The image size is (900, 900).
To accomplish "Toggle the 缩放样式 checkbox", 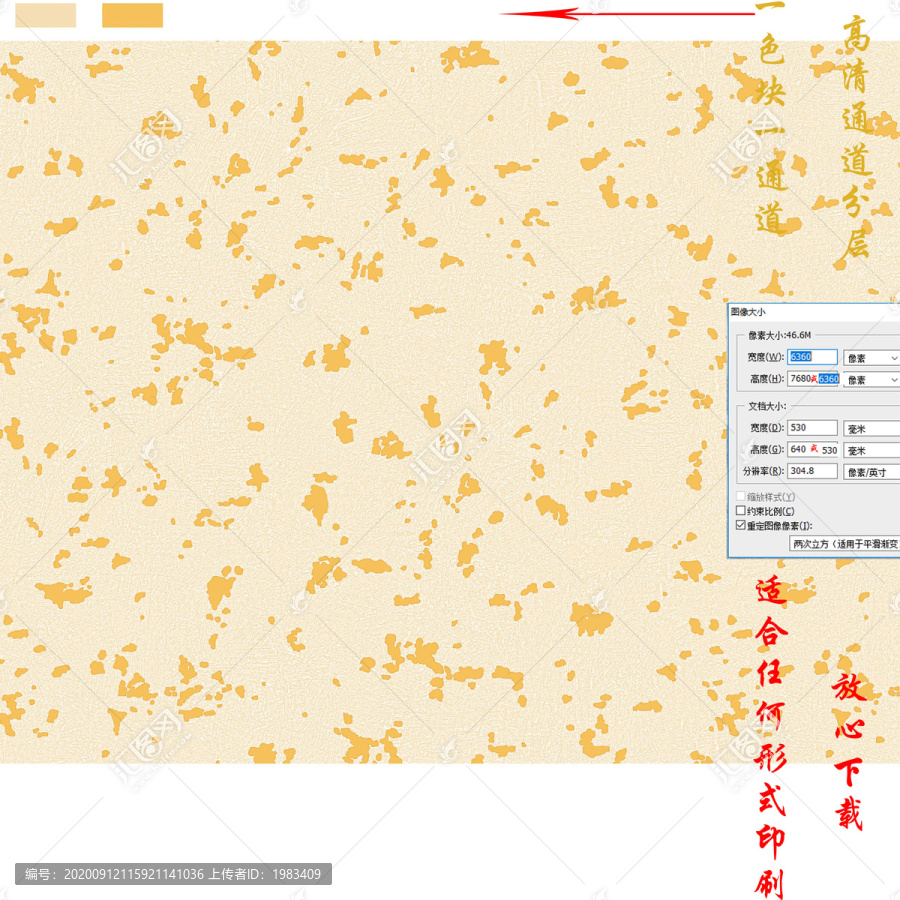I will (741, 496).
